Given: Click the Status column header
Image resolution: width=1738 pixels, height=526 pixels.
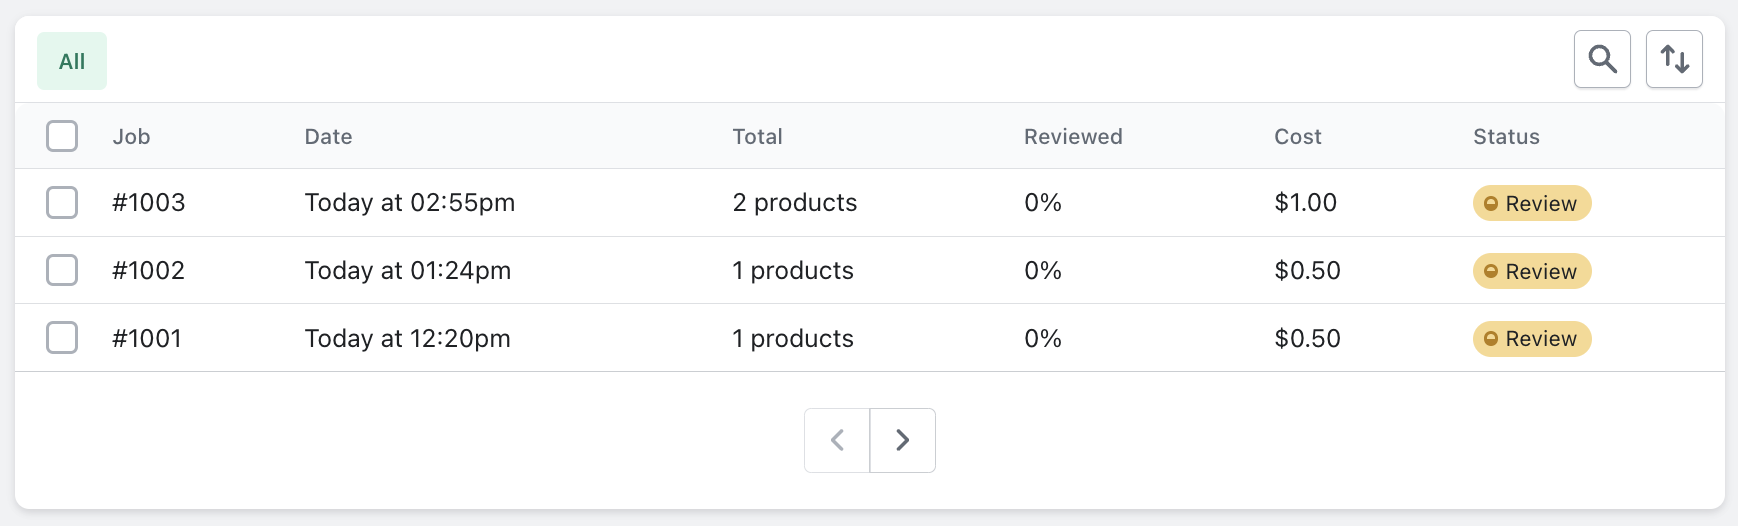Looking at the screenshot, I should 1506,137.
